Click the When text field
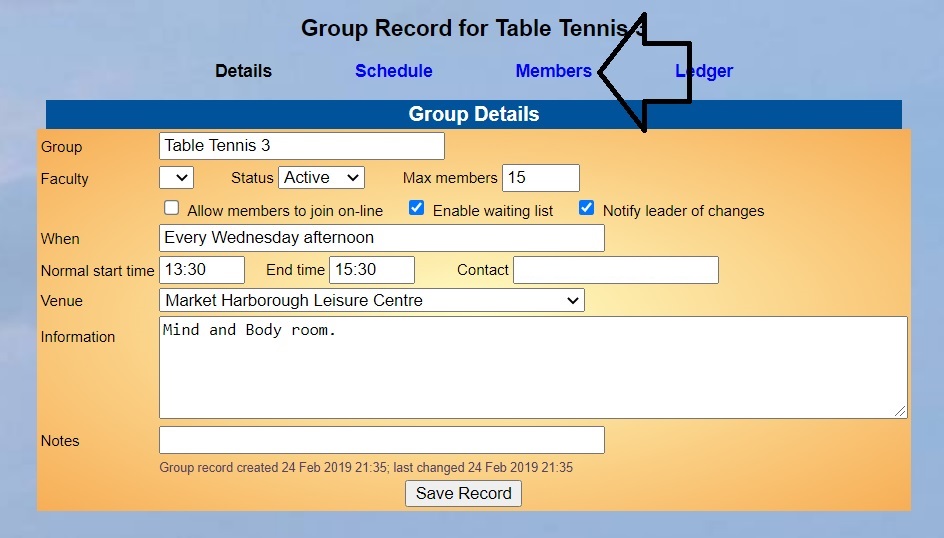Viewport: 944px width, 538px height. [381, 238]
